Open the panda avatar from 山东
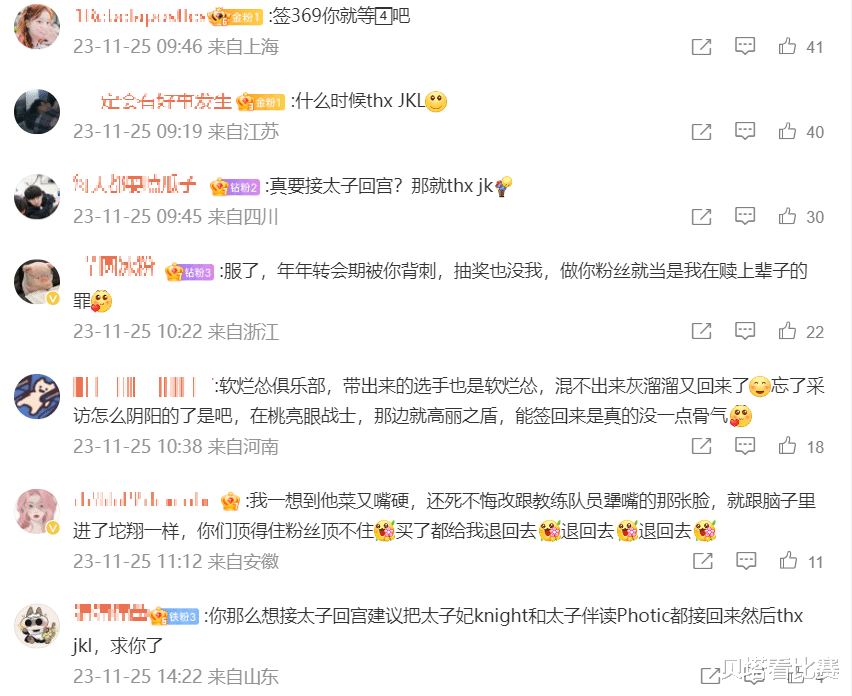Image resolution: width=852 pixels, height=696 pixels. coord(36,626)
